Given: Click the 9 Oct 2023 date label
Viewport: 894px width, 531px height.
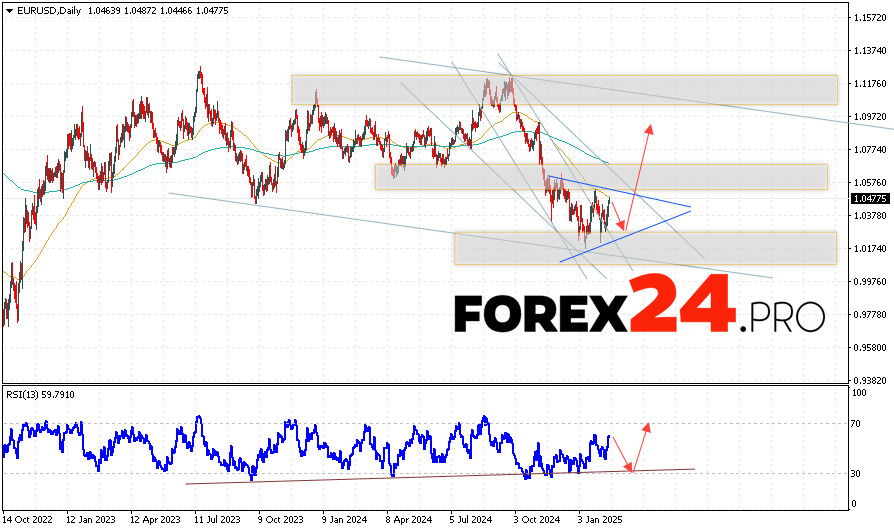Looking at the screenshot, I should [x=280, y=520].
